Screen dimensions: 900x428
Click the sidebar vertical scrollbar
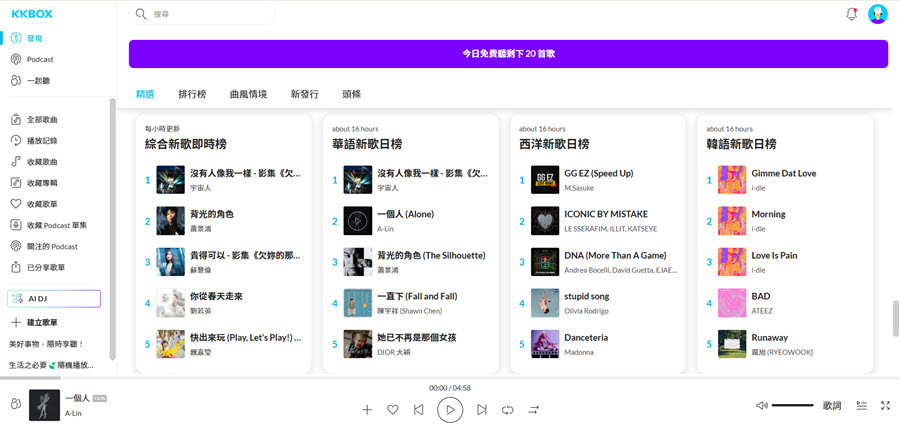112,229
